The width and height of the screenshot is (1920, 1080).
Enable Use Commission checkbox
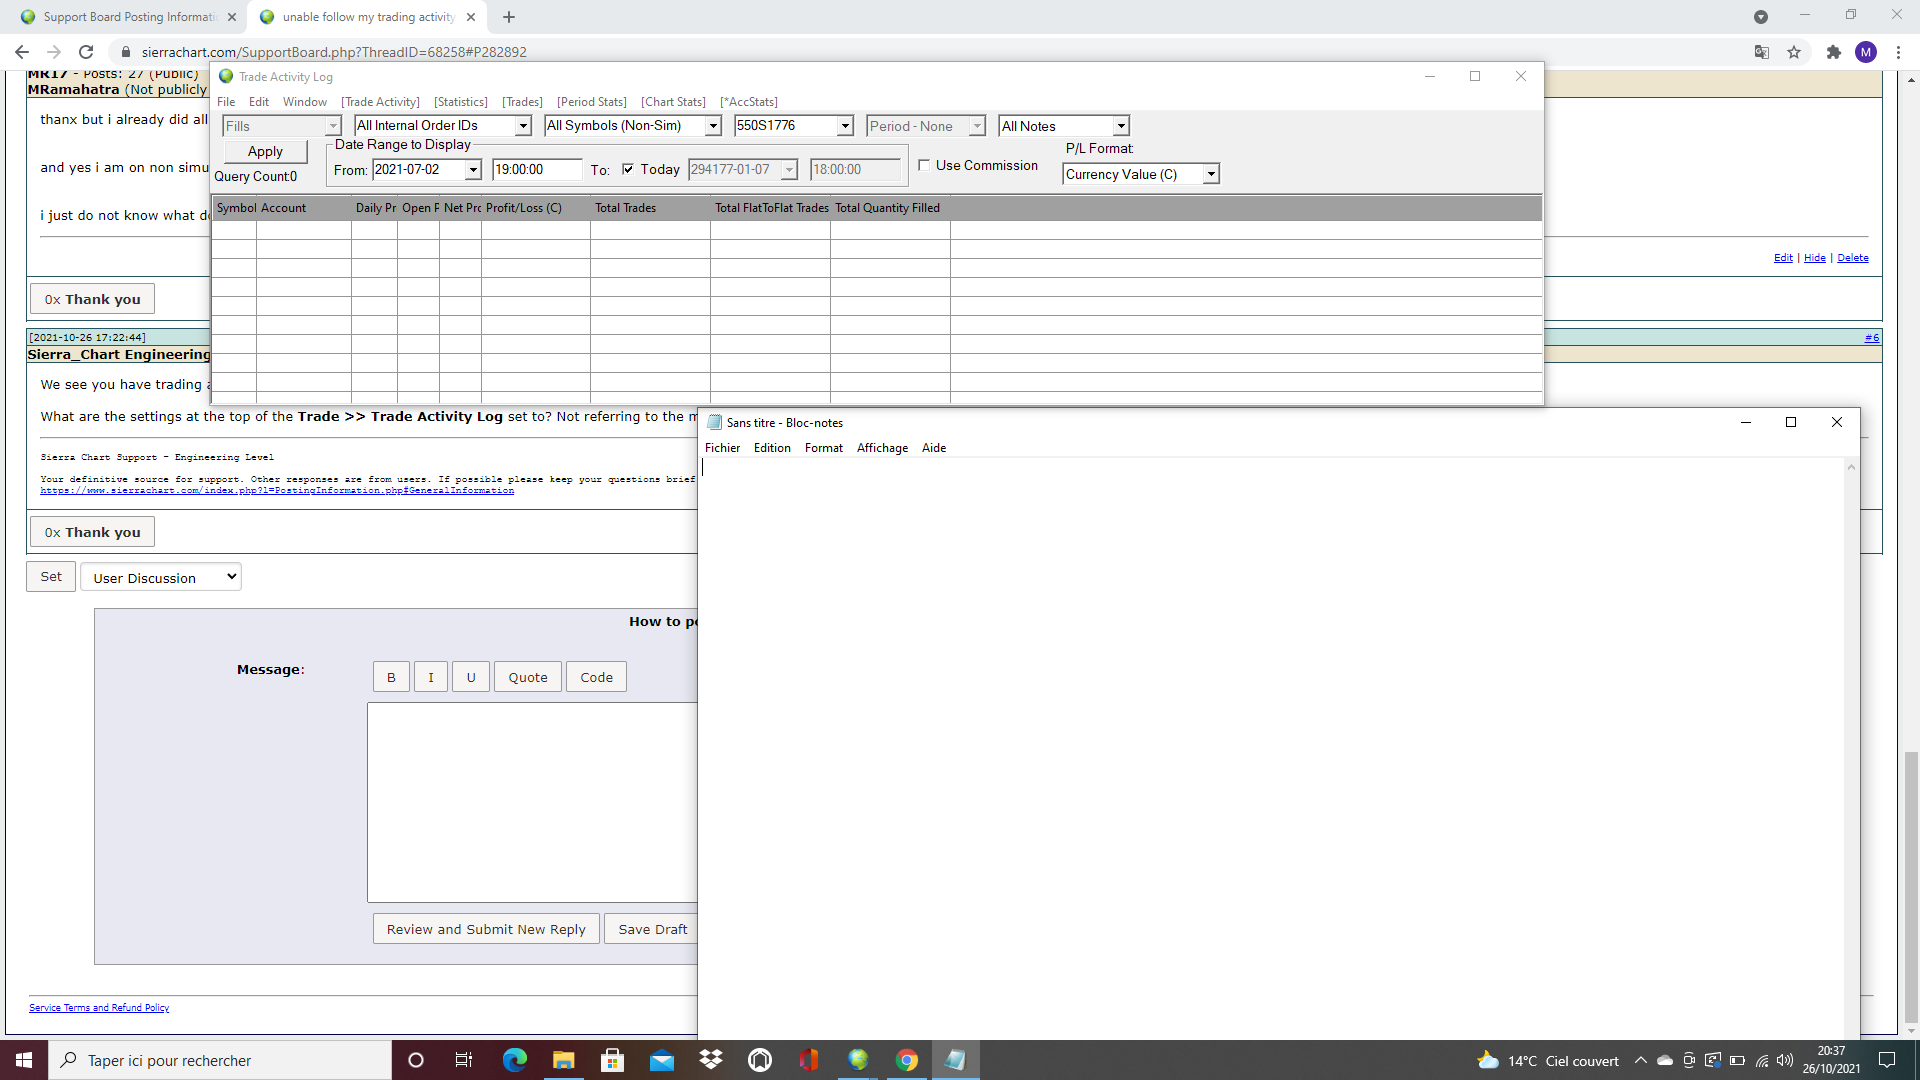(924, 166)
